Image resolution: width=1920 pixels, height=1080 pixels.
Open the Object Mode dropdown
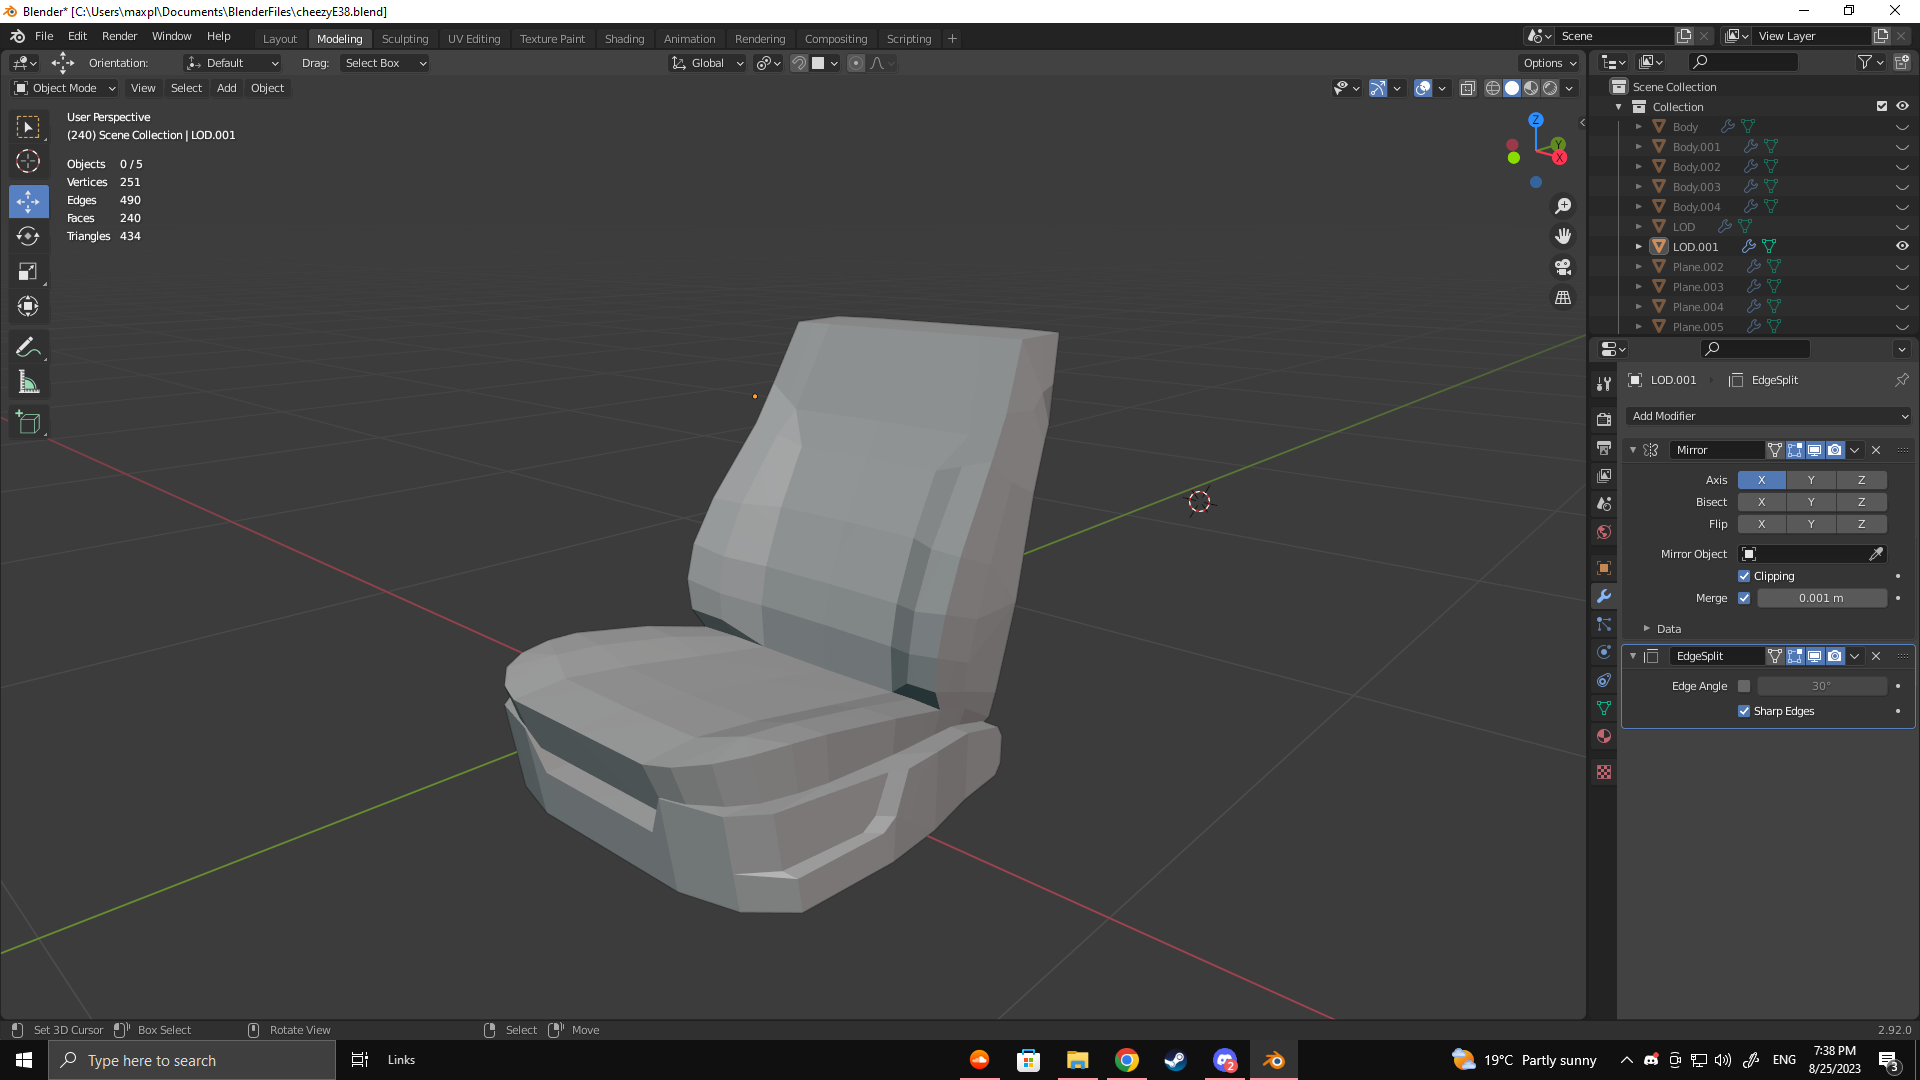tap(65, 88)
